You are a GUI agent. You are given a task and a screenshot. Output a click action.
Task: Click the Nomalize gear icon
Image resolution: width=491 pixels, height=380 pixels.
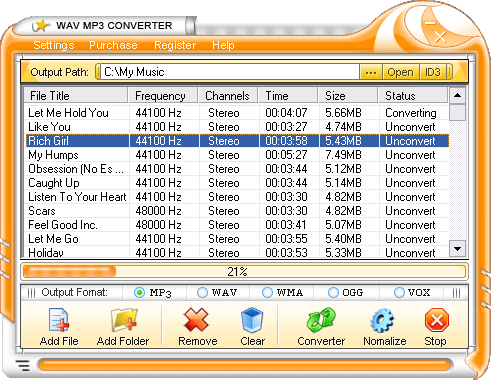pyautogui.click(x=382, y=320)
